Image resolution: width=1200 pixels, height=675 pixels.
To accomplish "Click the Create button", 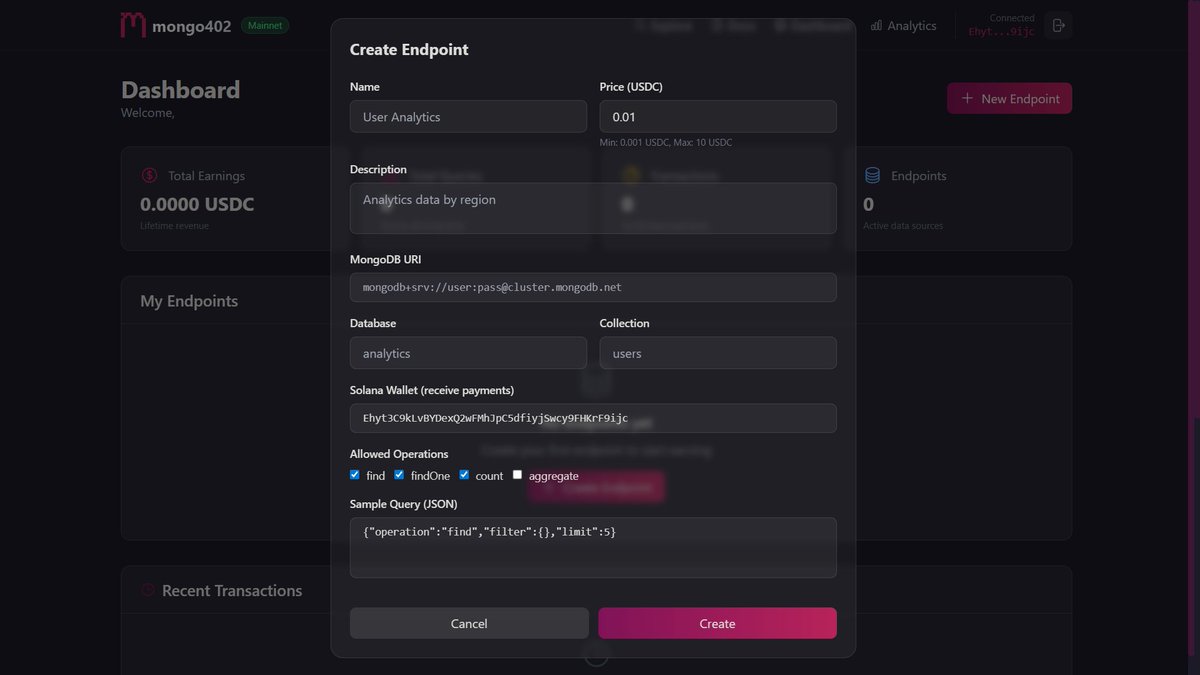I will tap(717, 623).
